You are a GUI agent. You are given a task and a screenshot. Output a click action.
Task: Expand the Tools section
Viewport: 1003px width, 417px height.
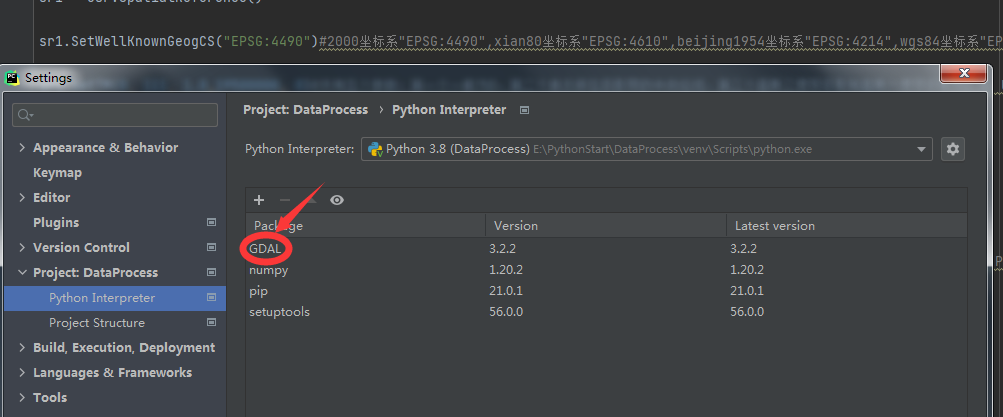[22, 398]
